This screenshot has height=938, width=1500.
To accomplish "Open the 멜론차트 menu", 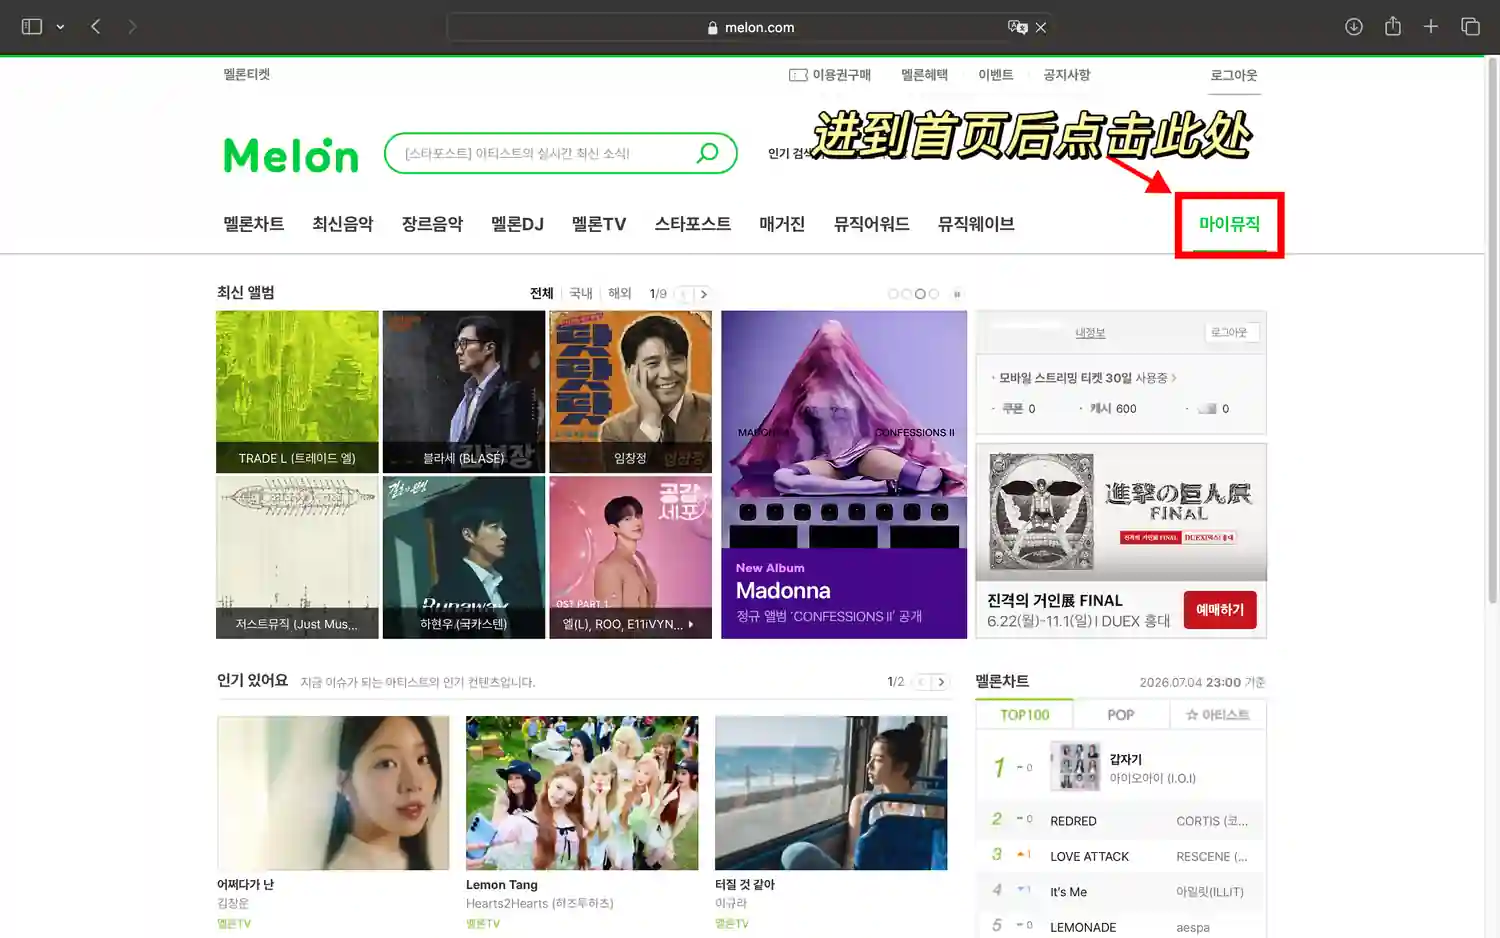I will [x=254, y=224].
